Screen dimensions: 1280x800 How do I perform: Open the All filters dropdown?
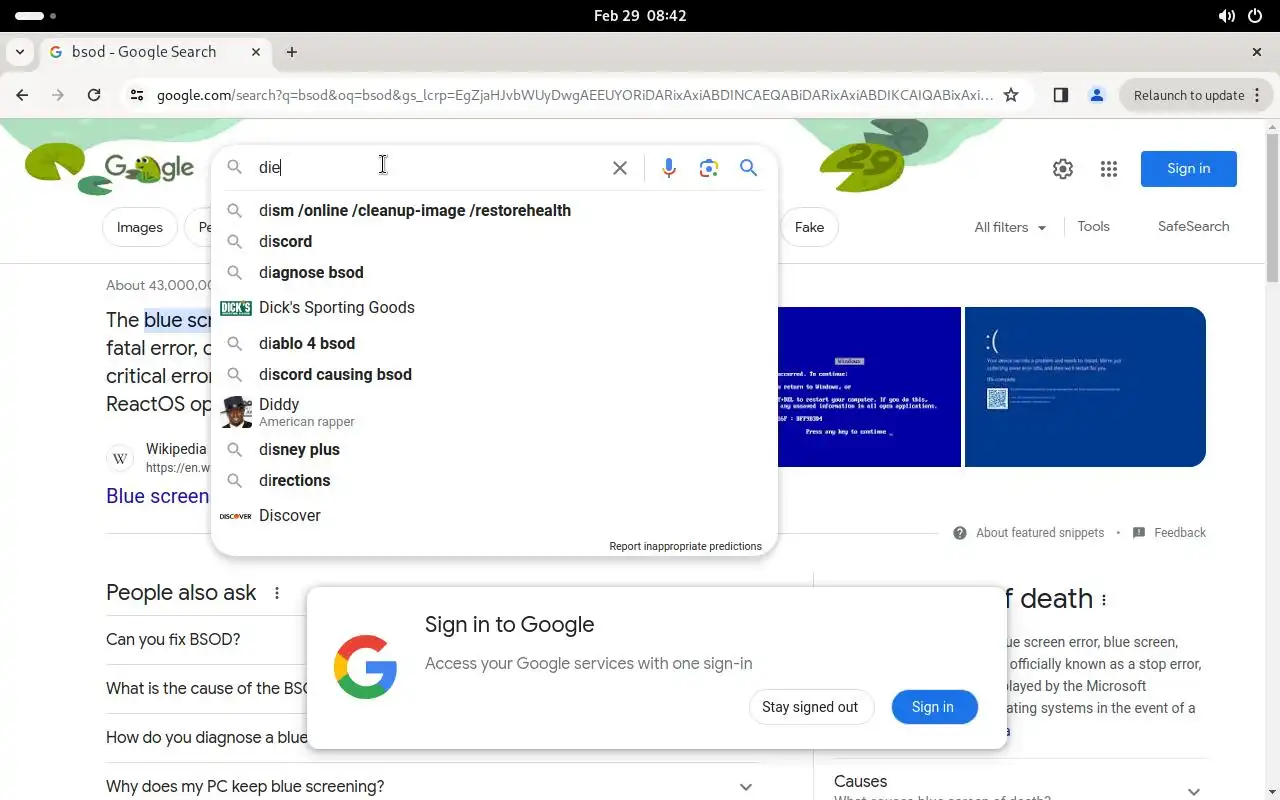click(x=1010, y=227)
